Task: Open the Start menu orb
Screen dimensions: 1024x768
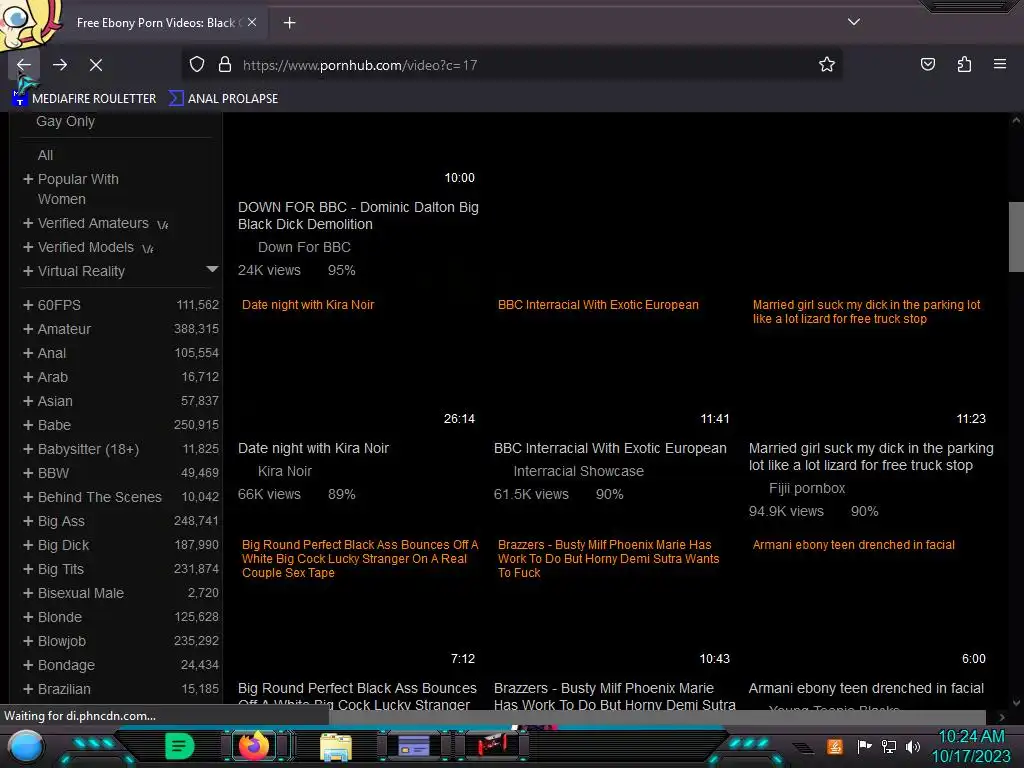Action: click(x=26, y=746)
